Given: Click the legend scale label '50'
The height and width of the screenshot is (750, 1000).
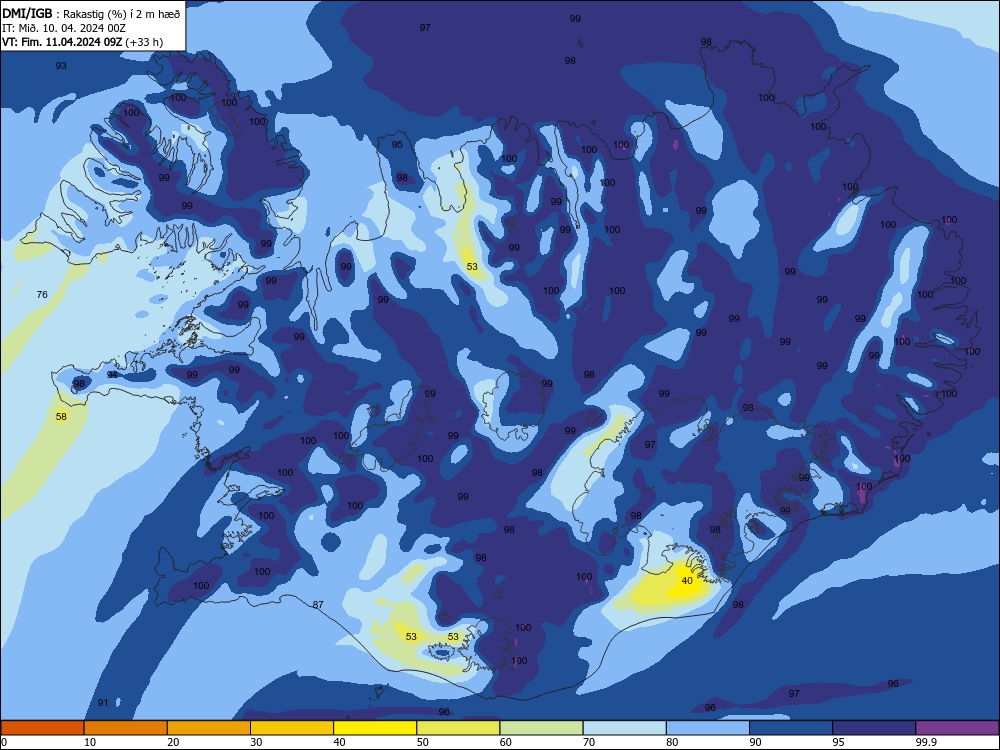Looking at the screenshot, I should (422, 742).
